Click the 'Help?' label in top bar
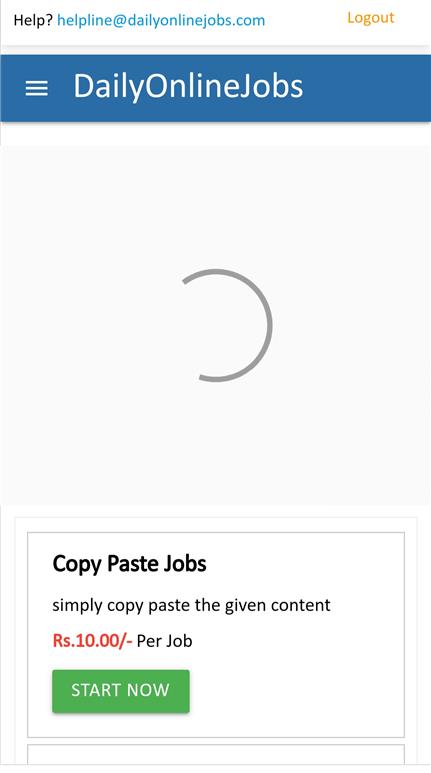Image resolution: width=431 pixels, height=773 pixels. coord(33,20)
